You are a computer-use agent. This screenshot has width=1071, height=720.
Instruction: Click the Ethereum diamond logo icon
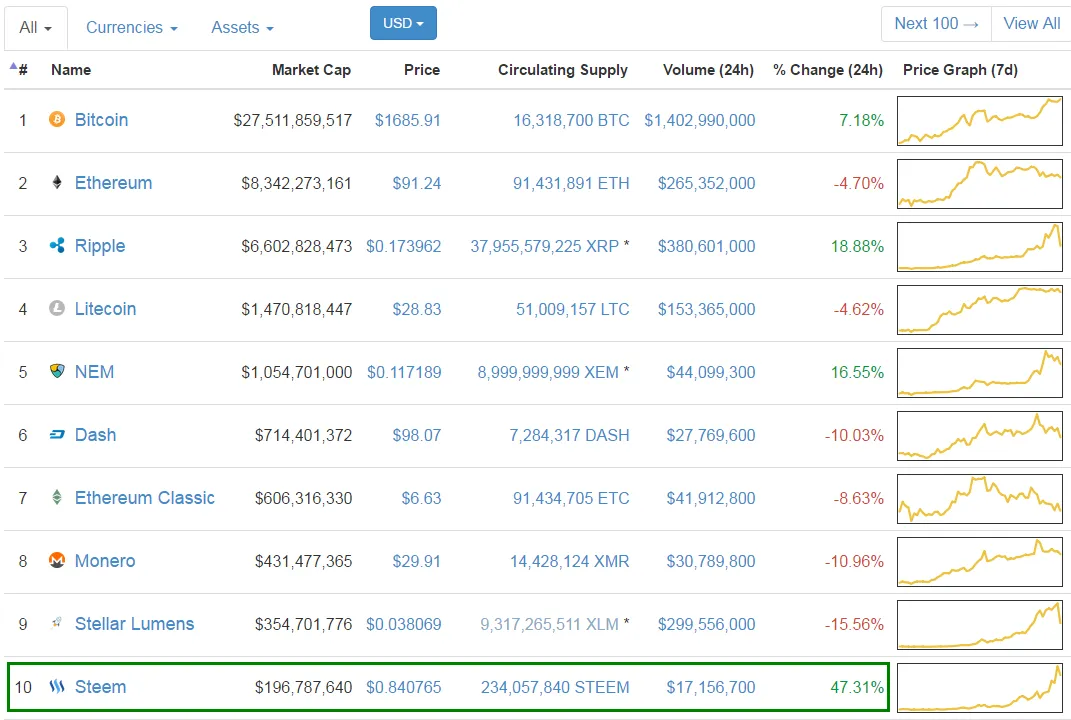pos(57,183)
